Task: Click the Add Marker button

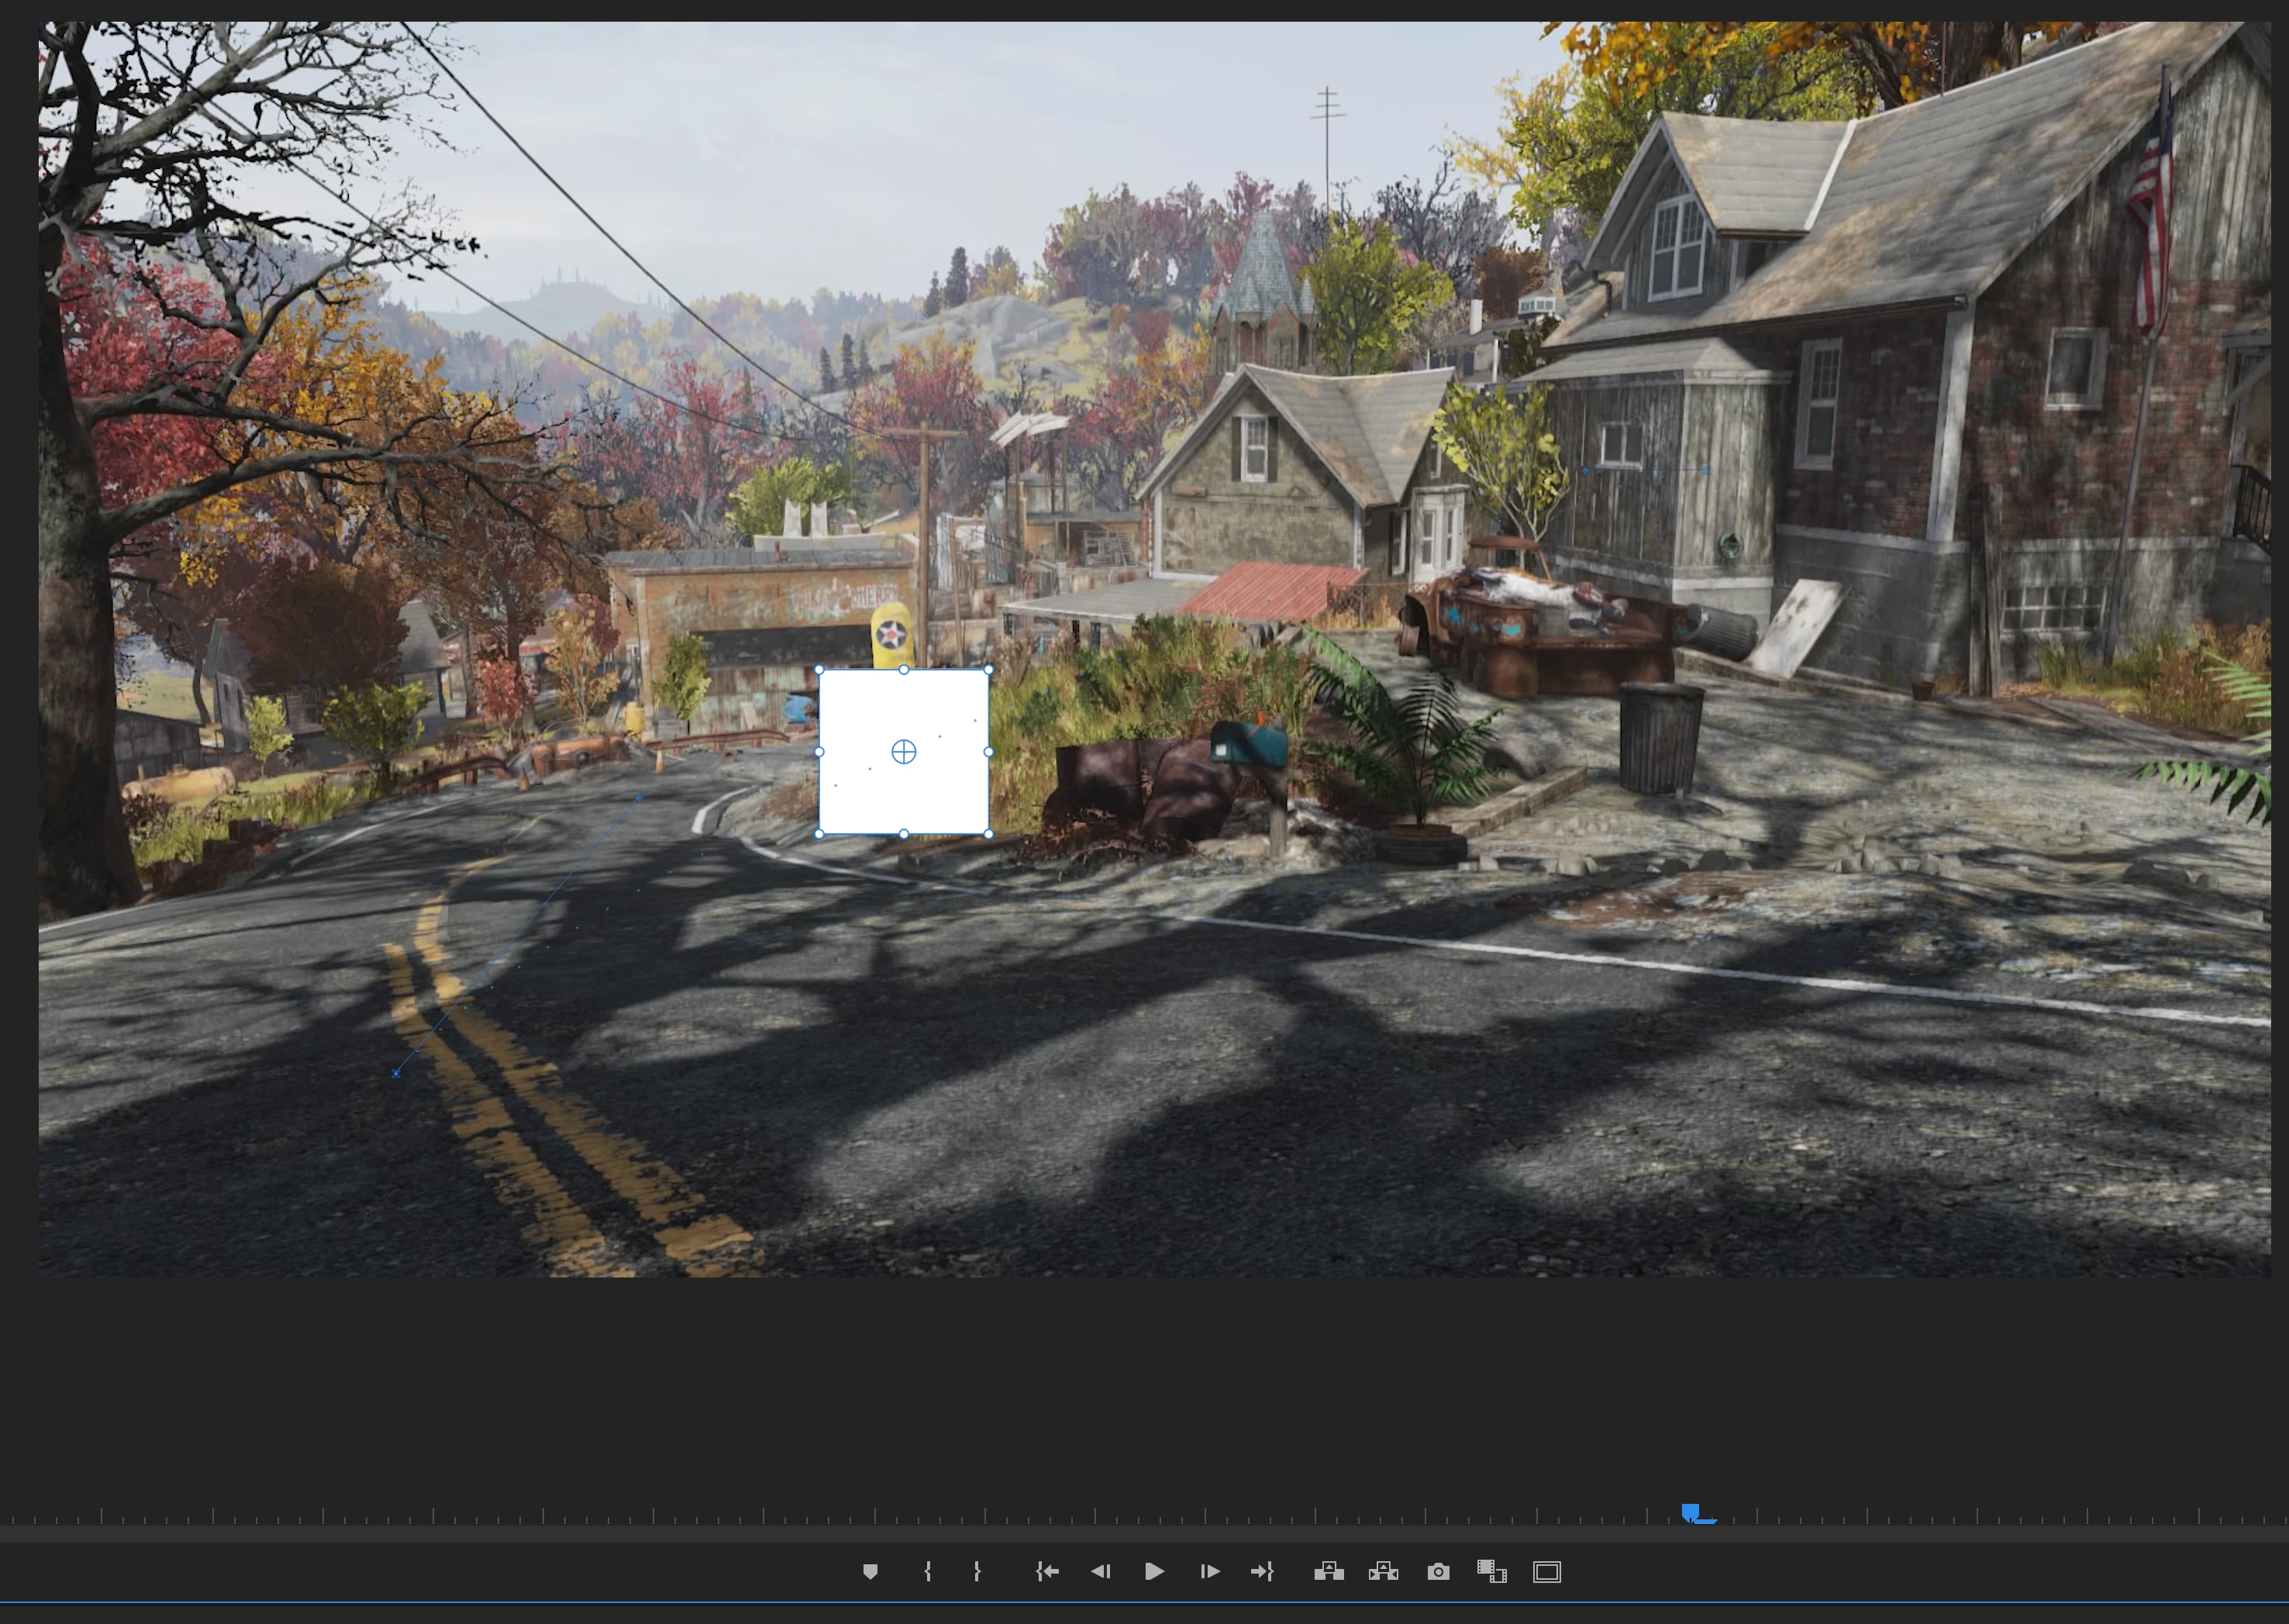Action: point(870,1571)
